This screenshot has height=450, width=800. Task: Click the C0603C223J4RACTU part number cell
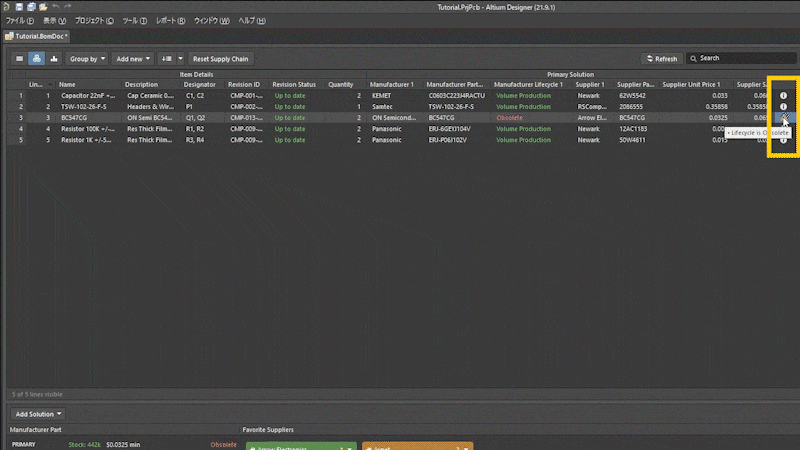coord(457,95)
